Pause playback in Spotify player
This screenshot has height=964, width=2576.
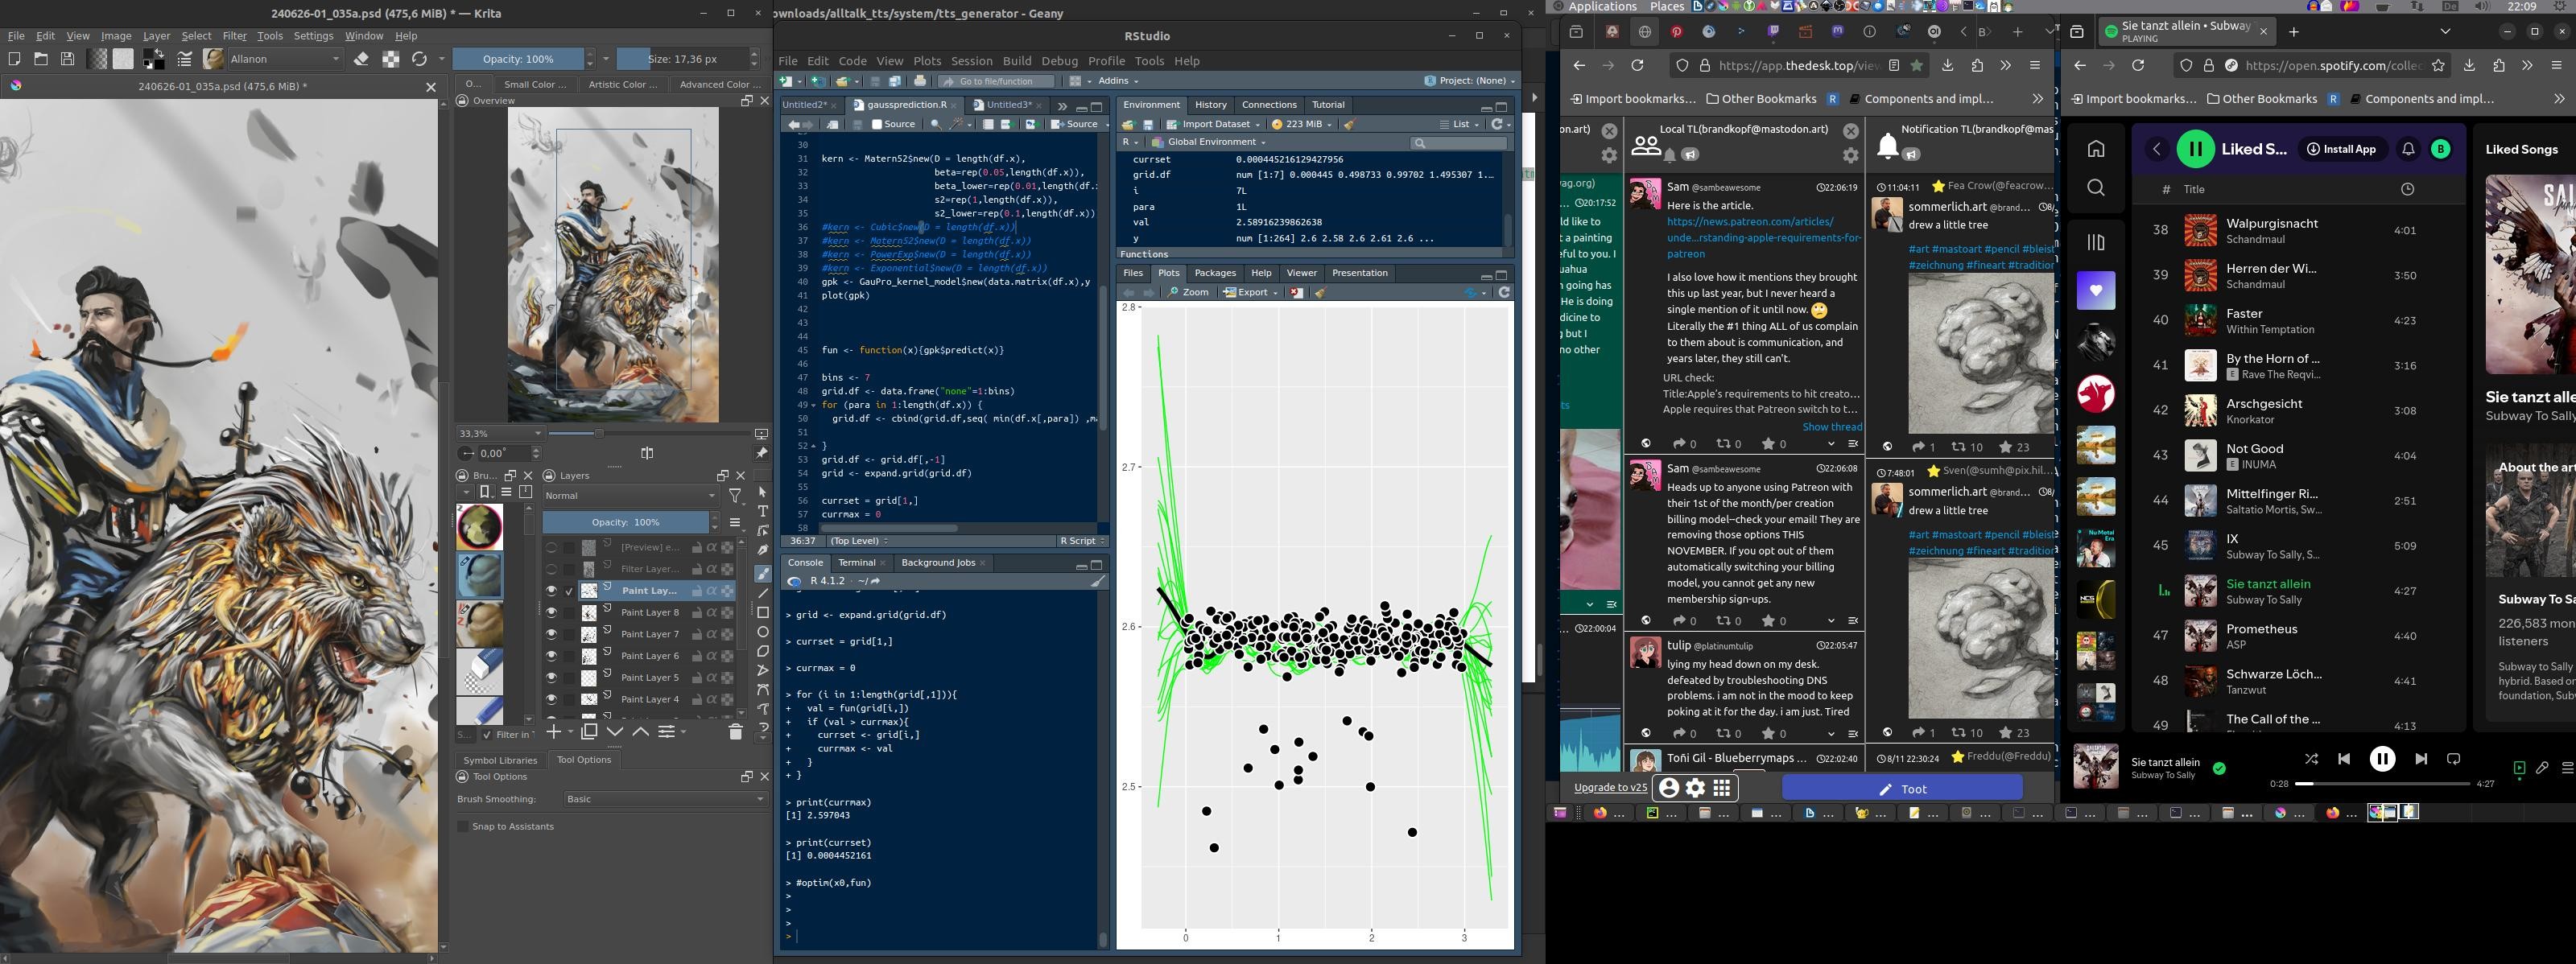pyautogui.click(x=2382, y=759)
